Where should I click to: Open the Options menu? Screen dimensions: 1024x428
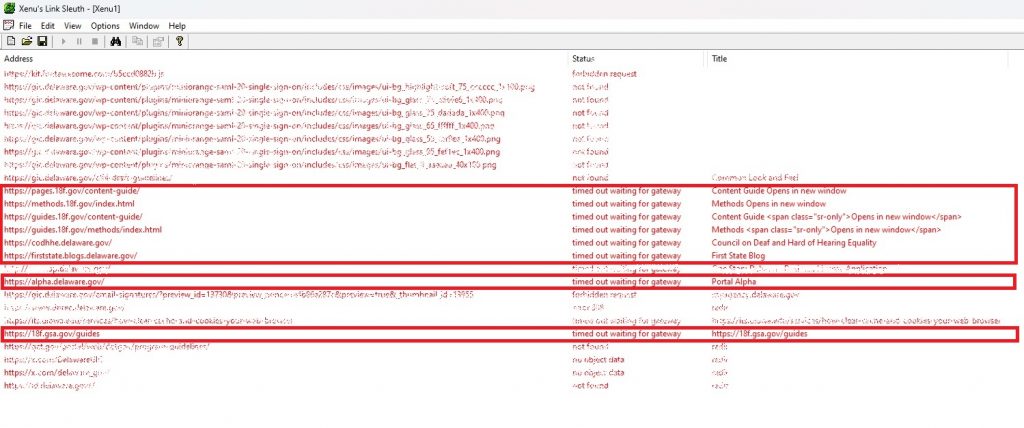click(x=105, y=26)
